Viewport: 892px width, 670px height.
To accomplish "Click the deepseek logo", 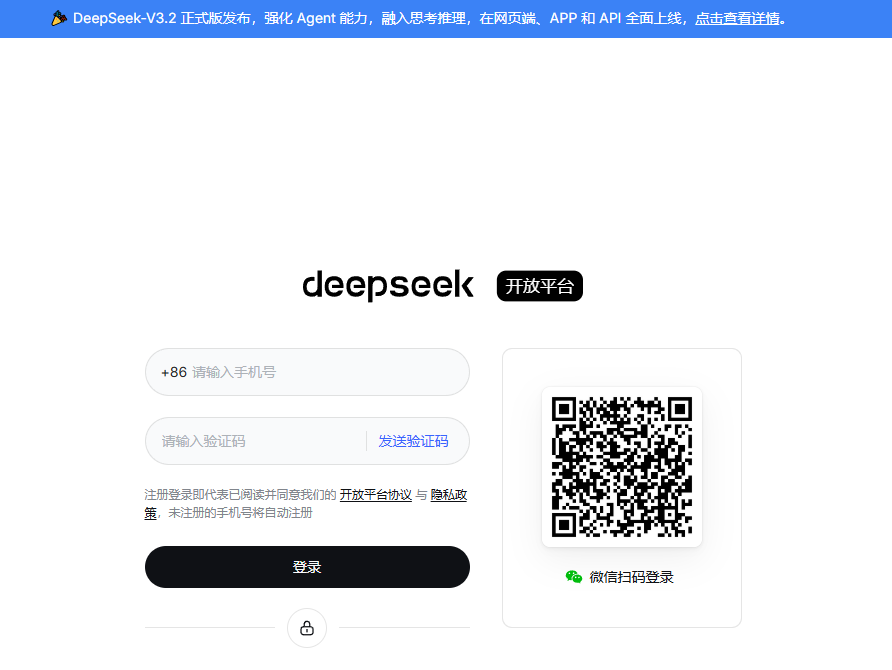I will (x=388, y=286).
